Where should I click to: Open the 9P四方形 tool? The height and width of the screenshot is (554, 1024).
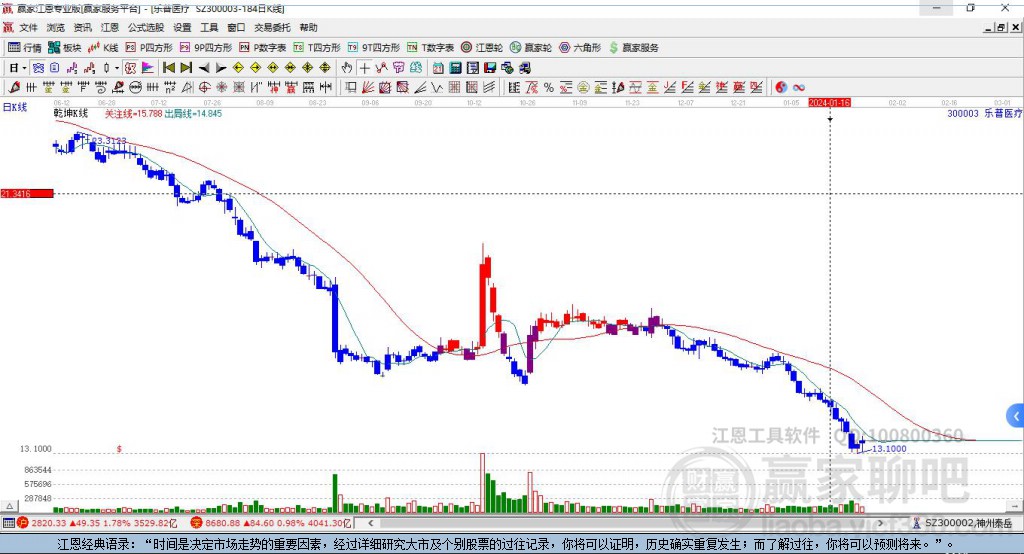206,48
